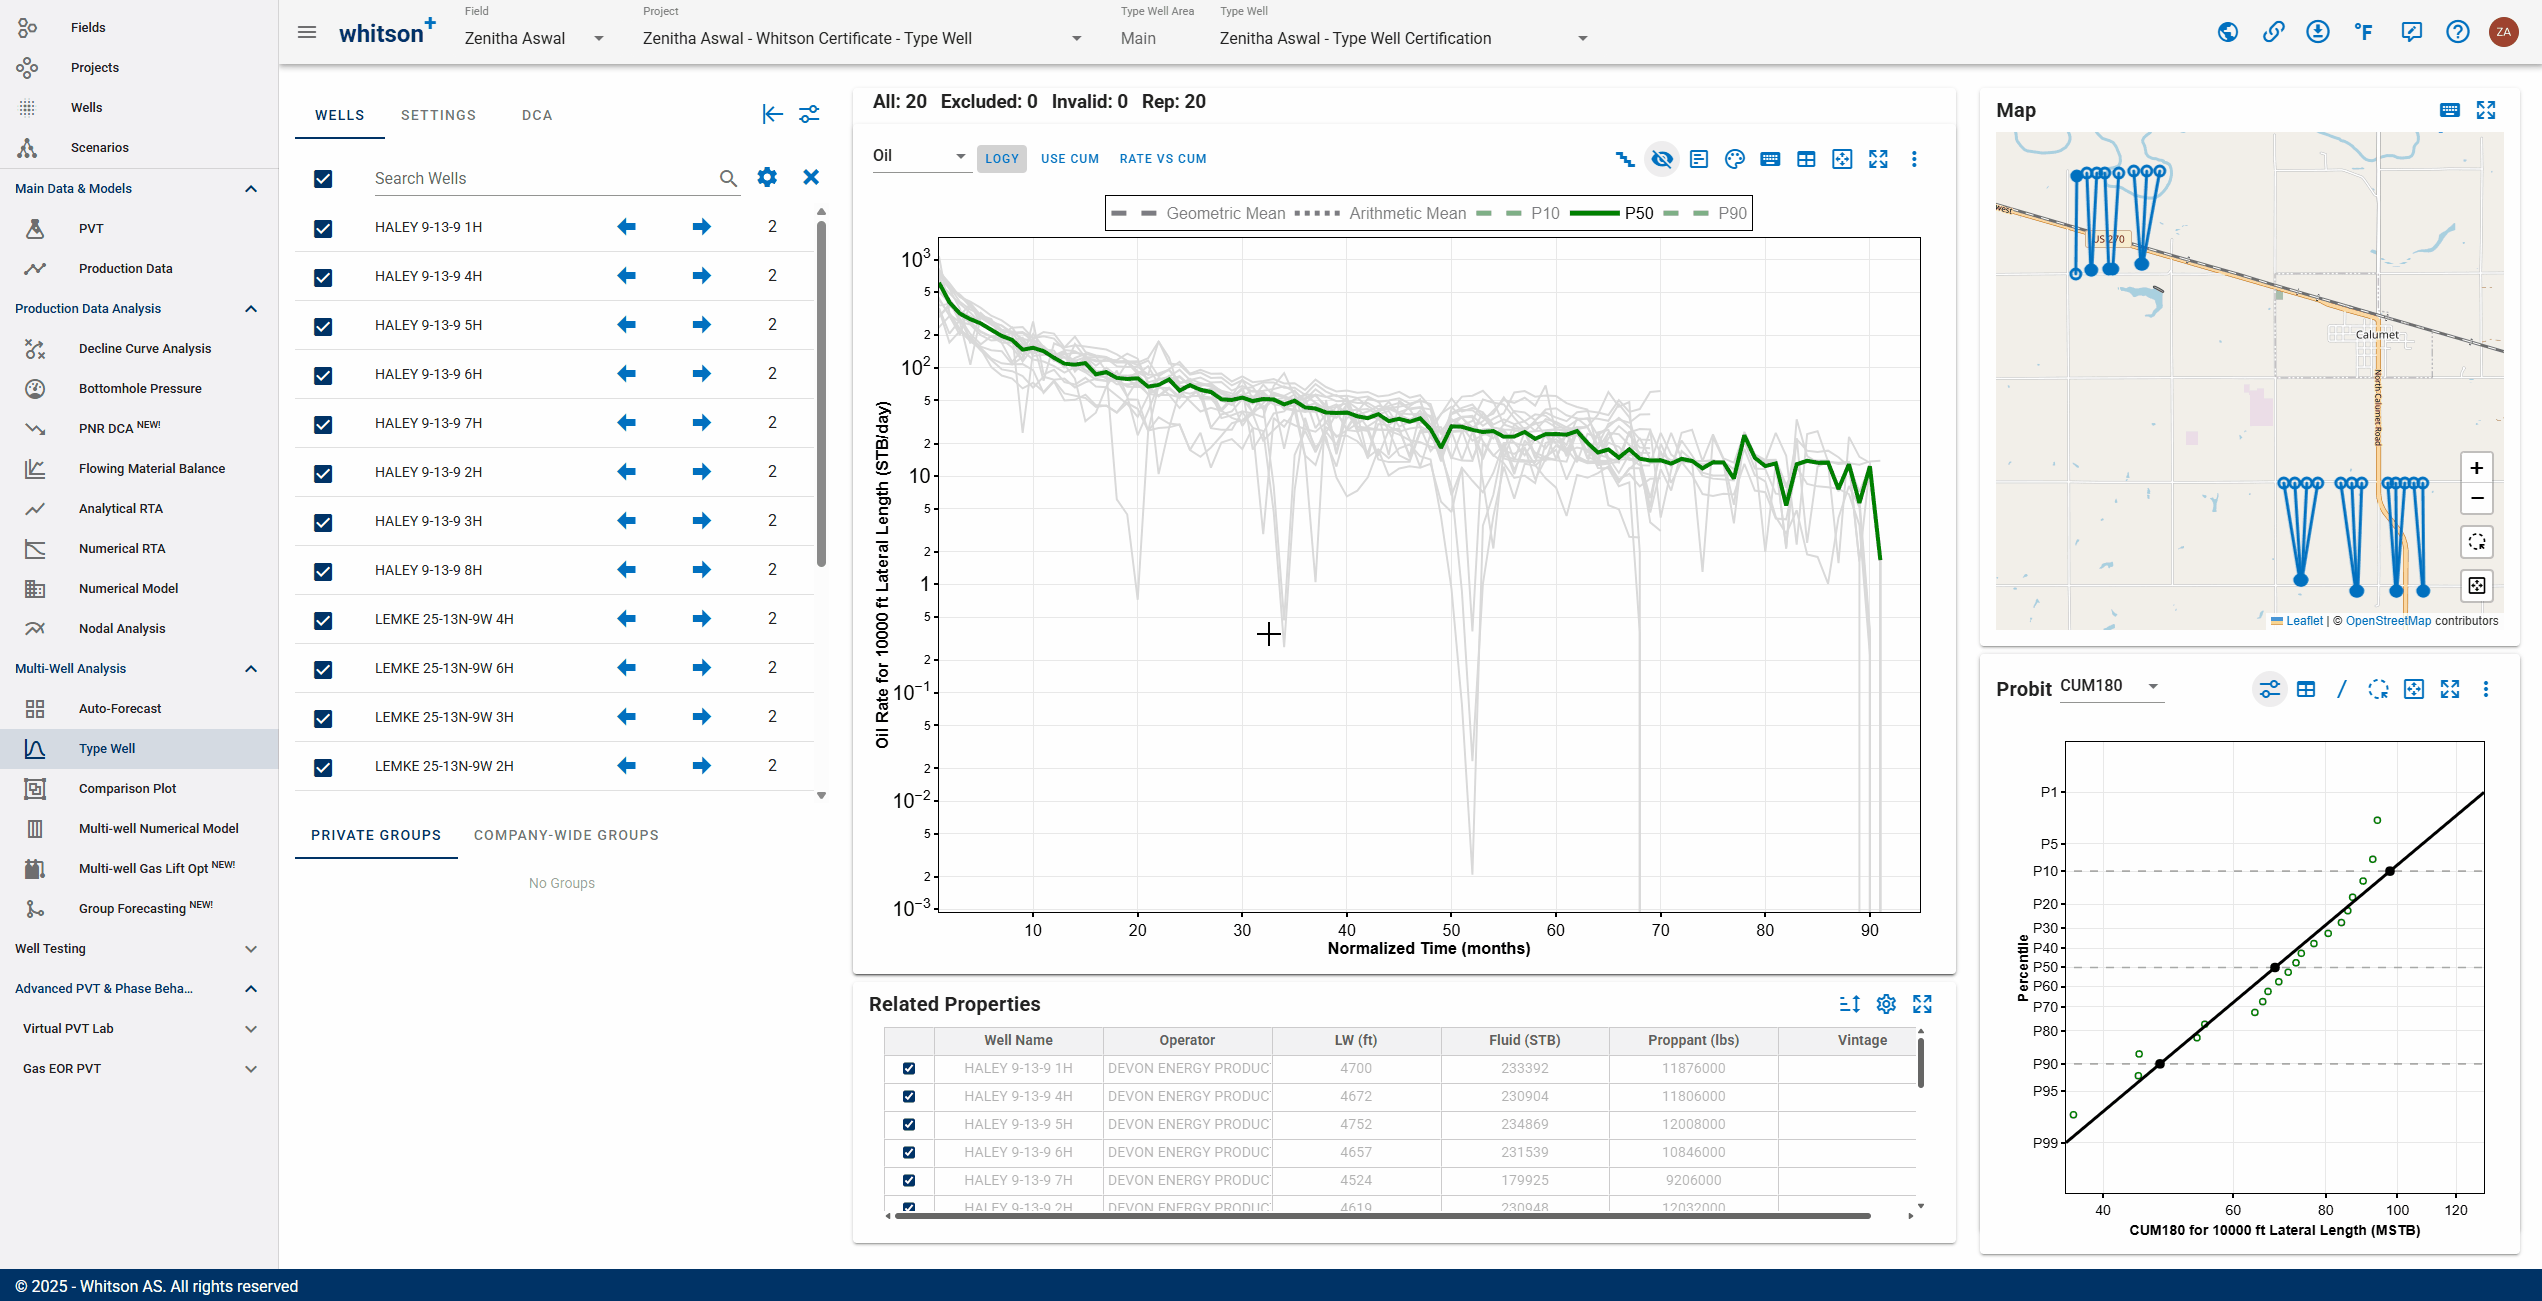The height and width of the screenshot is (1301, 2542).
Task: Open the Company-Wide Groups tab
Action: tap(566, 835)
